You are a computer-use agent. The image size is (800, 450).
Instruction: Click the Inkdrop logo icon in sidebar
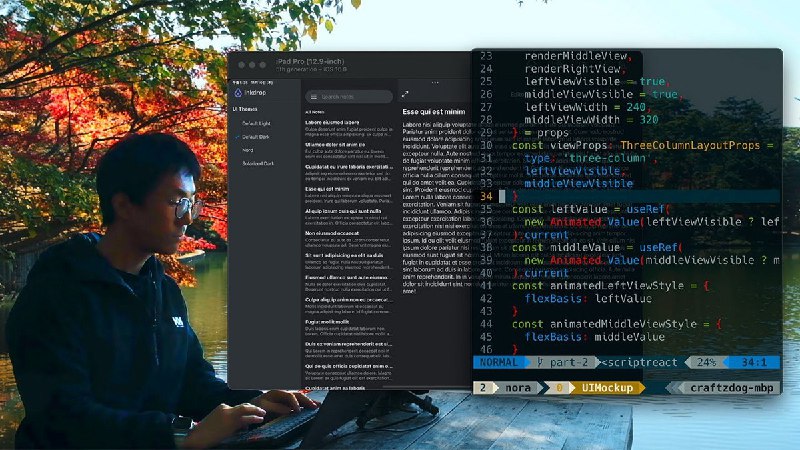coord(237,93)
